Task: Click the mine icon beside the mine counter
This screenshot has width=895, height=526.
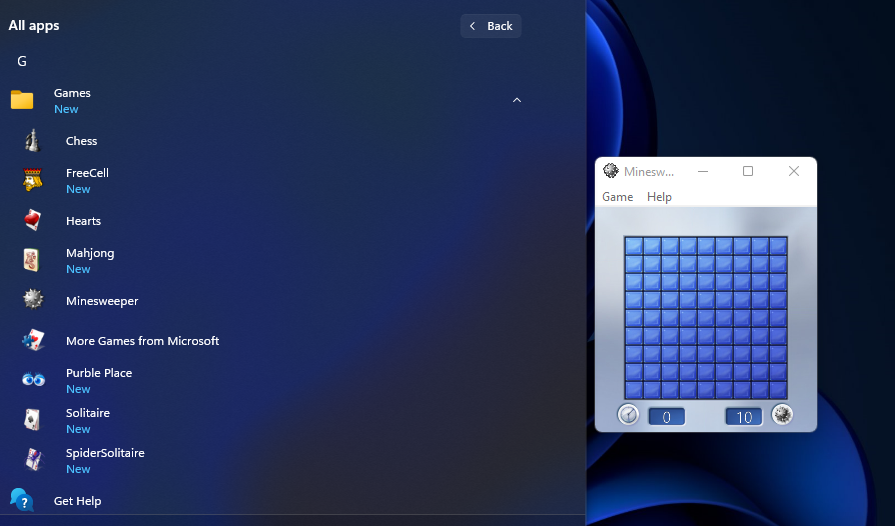Action: [x=782, y=414]
